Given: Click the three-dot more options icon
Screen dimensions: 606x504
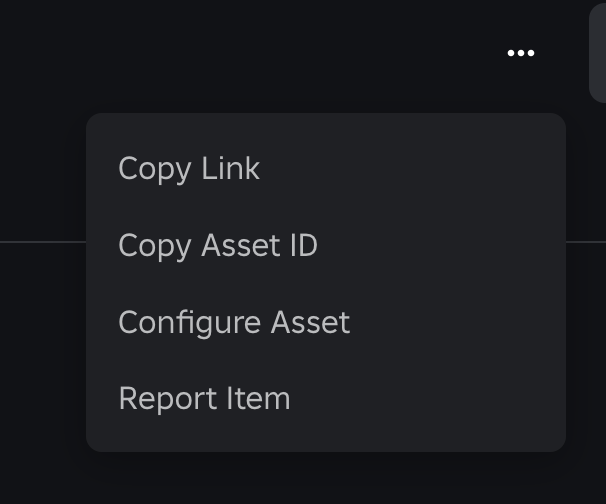Looking at the screenshot, I should coord(521,53).
